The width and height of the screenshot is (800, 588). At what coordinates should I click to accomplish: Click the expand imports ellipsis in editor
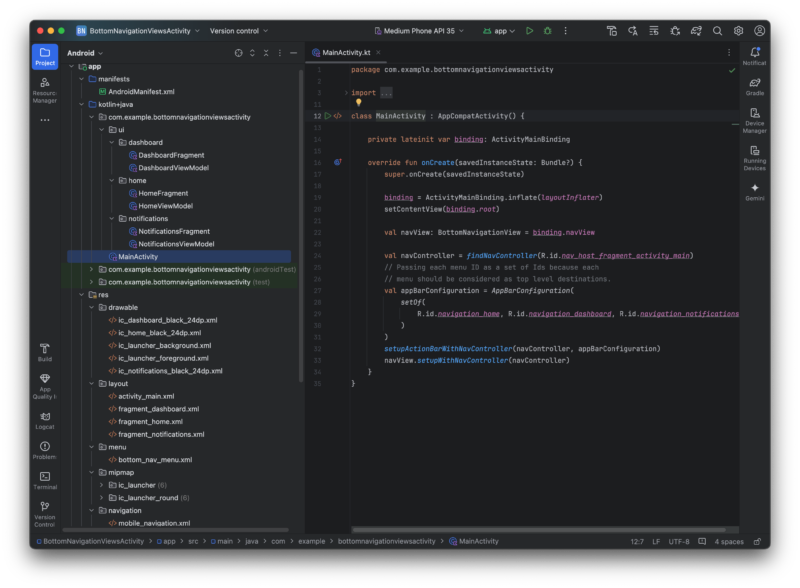[x=386, y=93]
